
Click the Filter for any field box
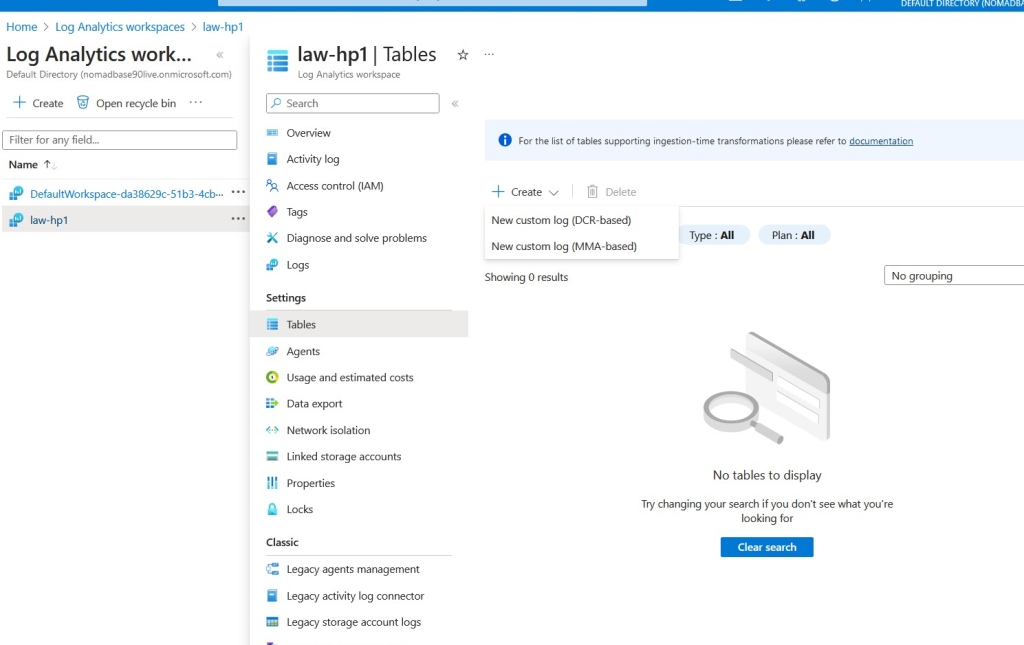pyautogui.click(x=120, y=140)
